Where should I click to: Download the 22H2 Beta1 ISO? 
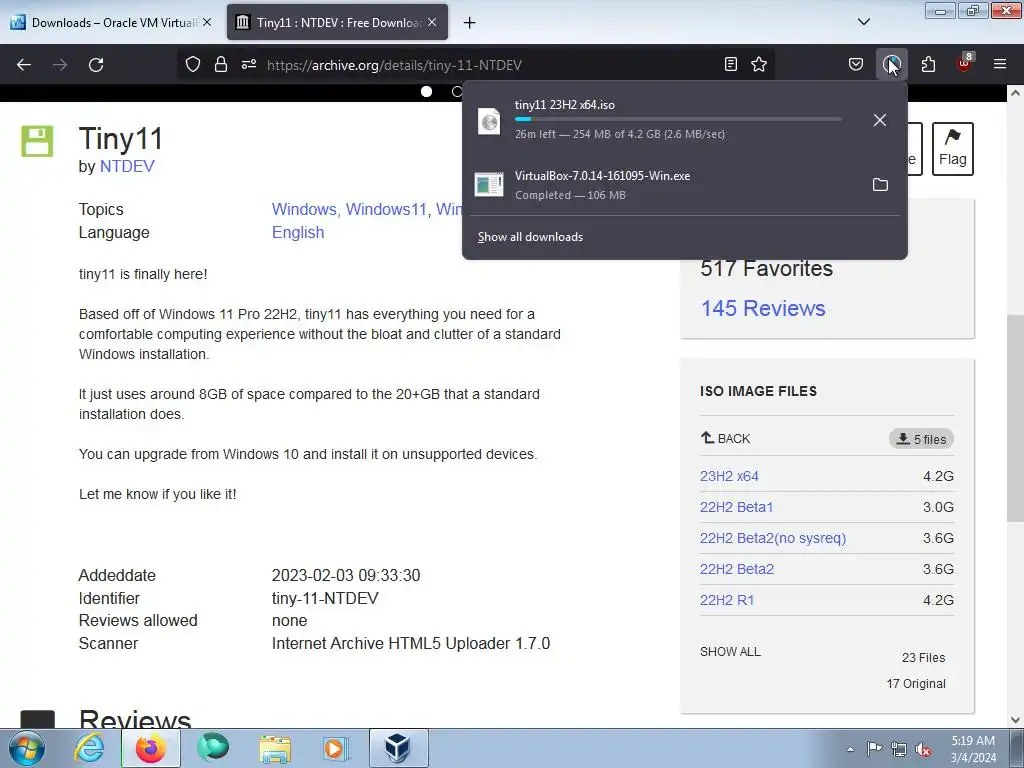pyautogui.click(x=737, y=507)
